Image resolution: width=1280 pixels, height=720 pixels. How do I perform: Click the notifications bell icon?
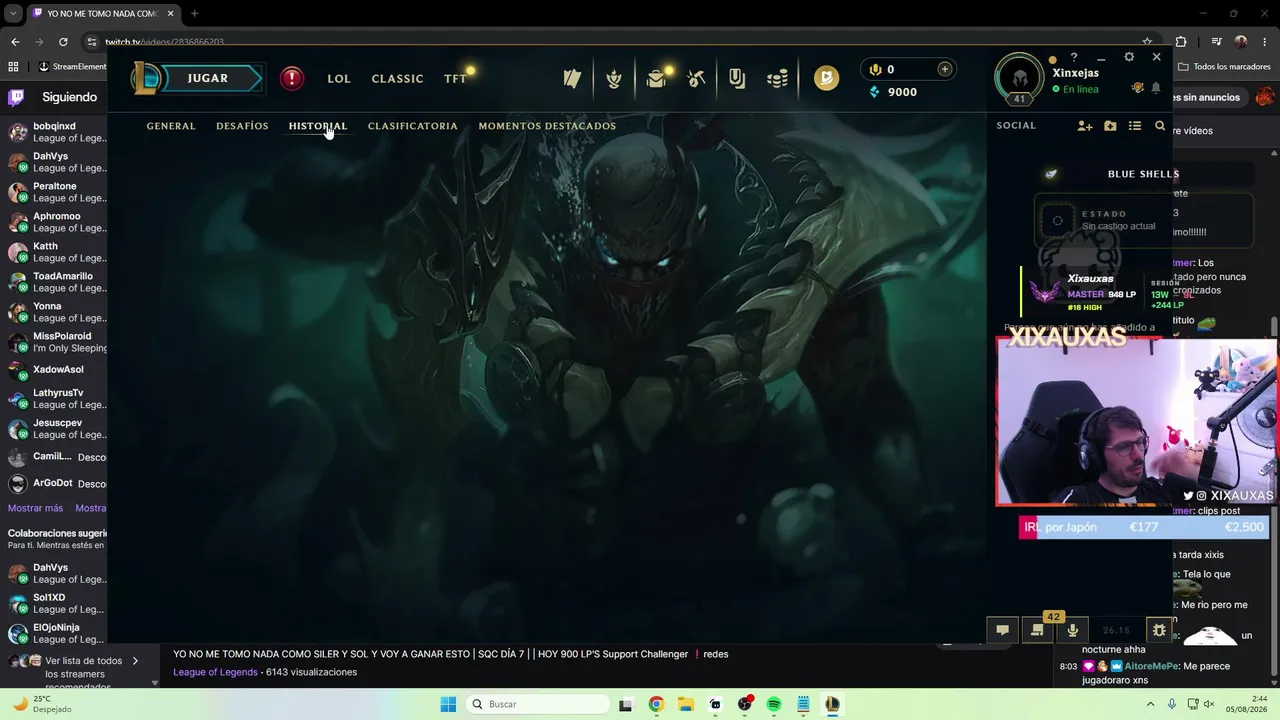click(x=1156, y=88)
